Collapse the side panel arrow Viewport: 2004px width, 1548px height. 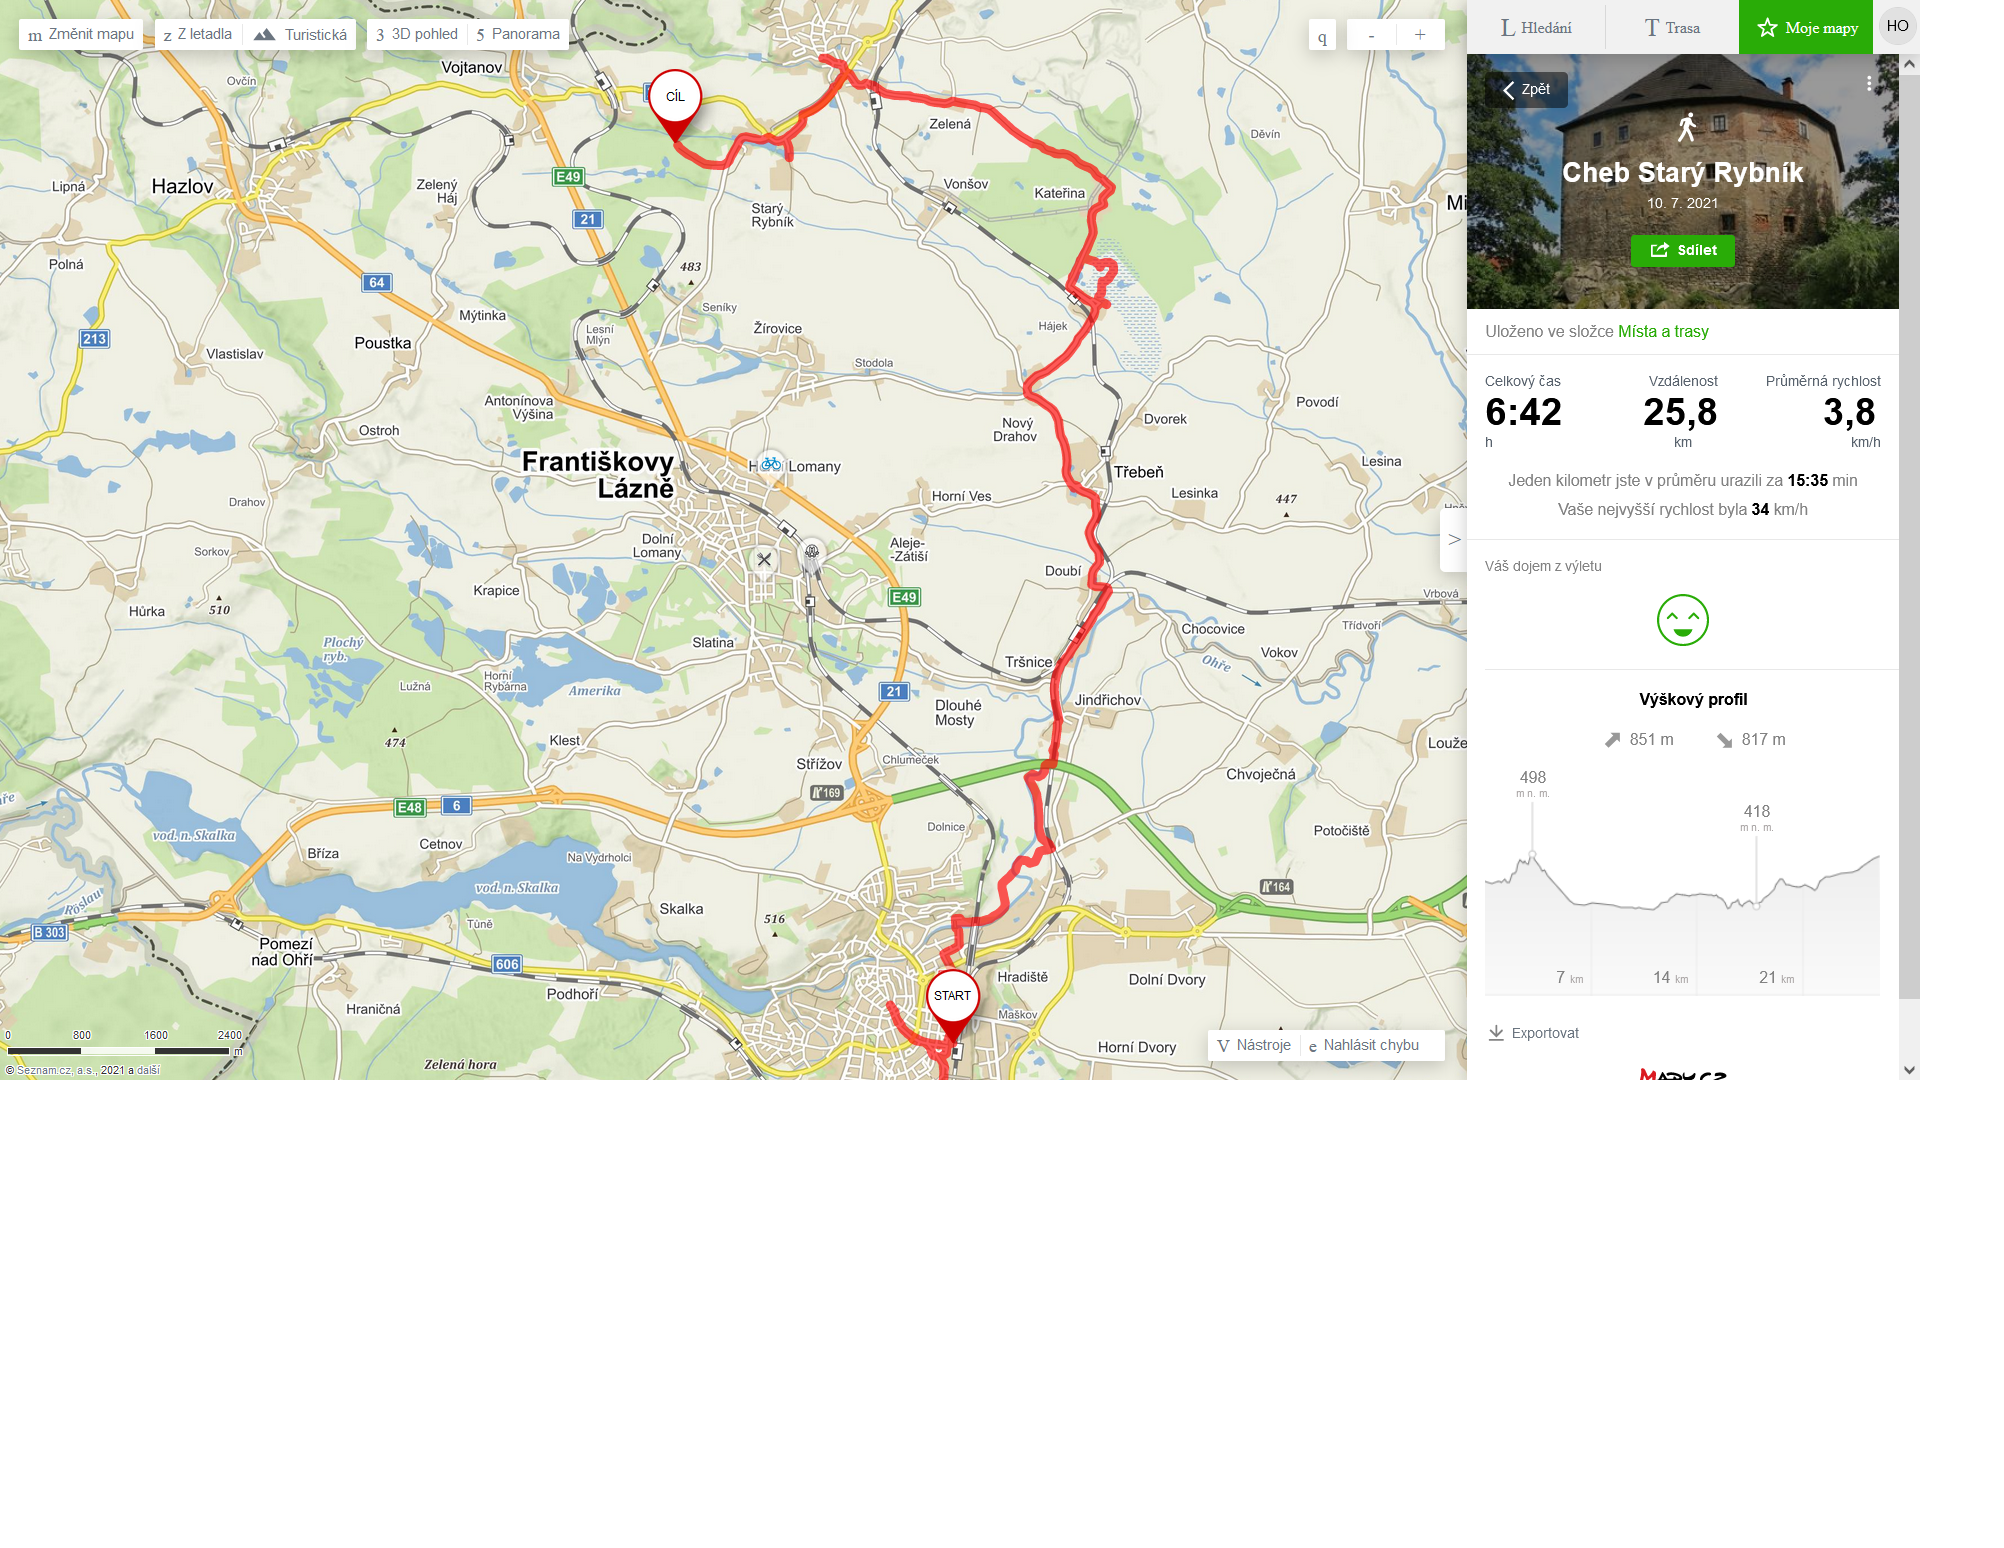click(x=1454, y=540)
